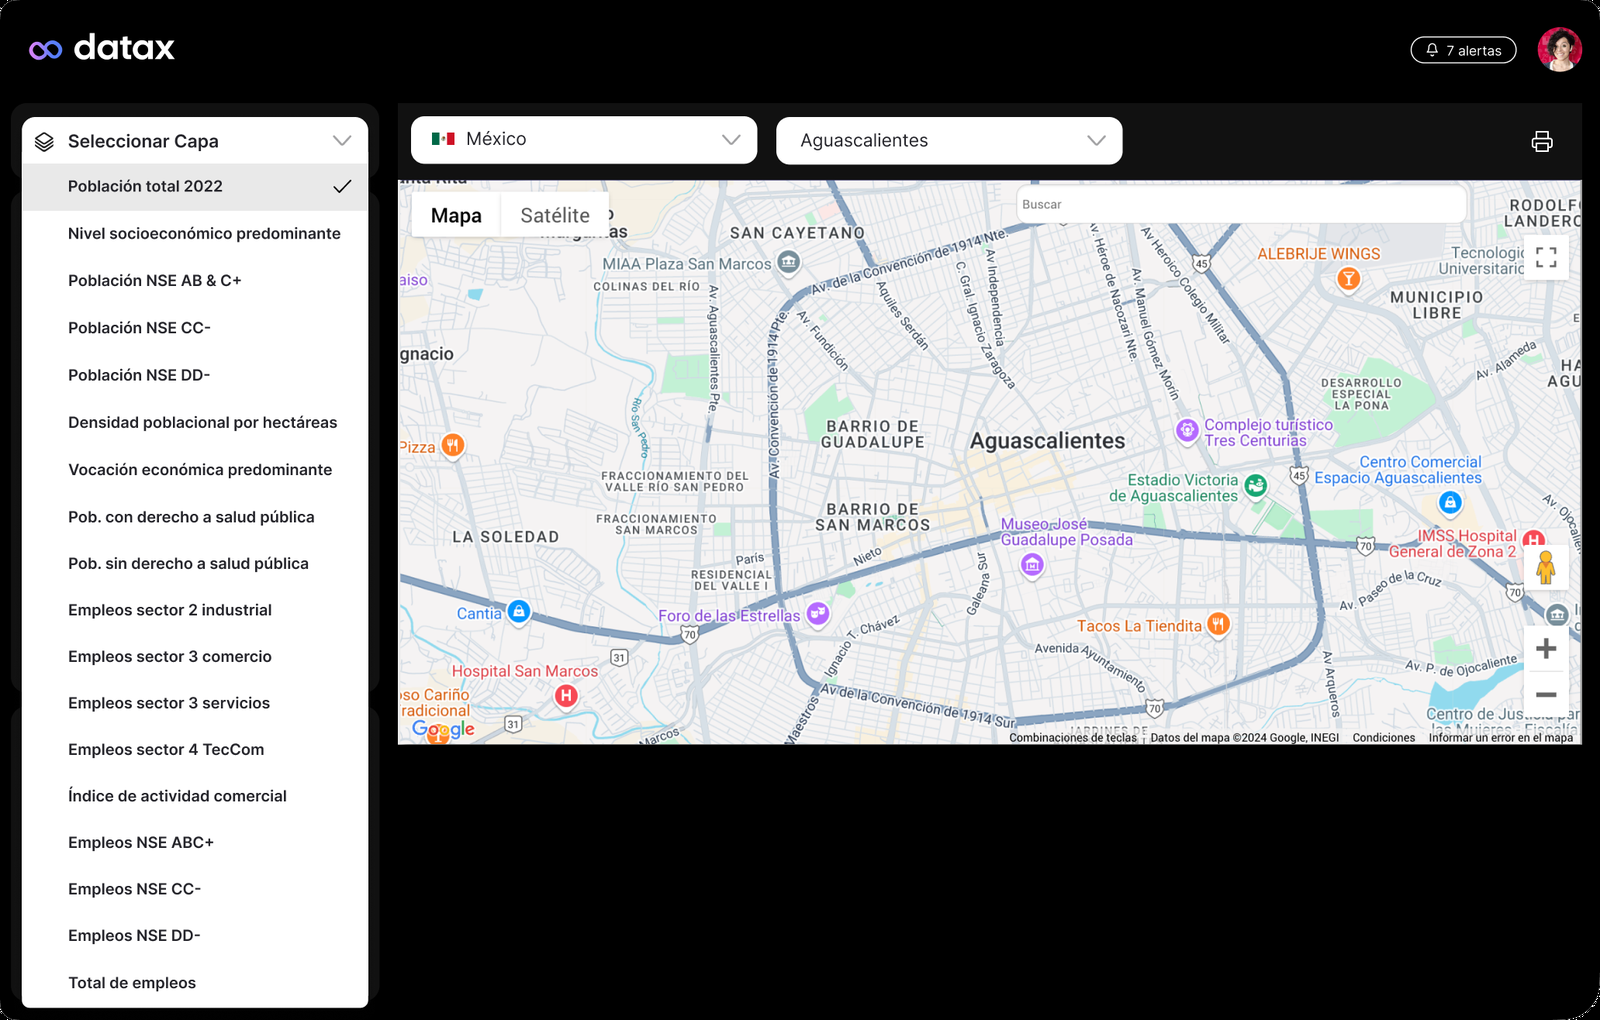Click the MIAA Plaza San Marcos marker
1600x1020 pixels.
click(789, 263)
